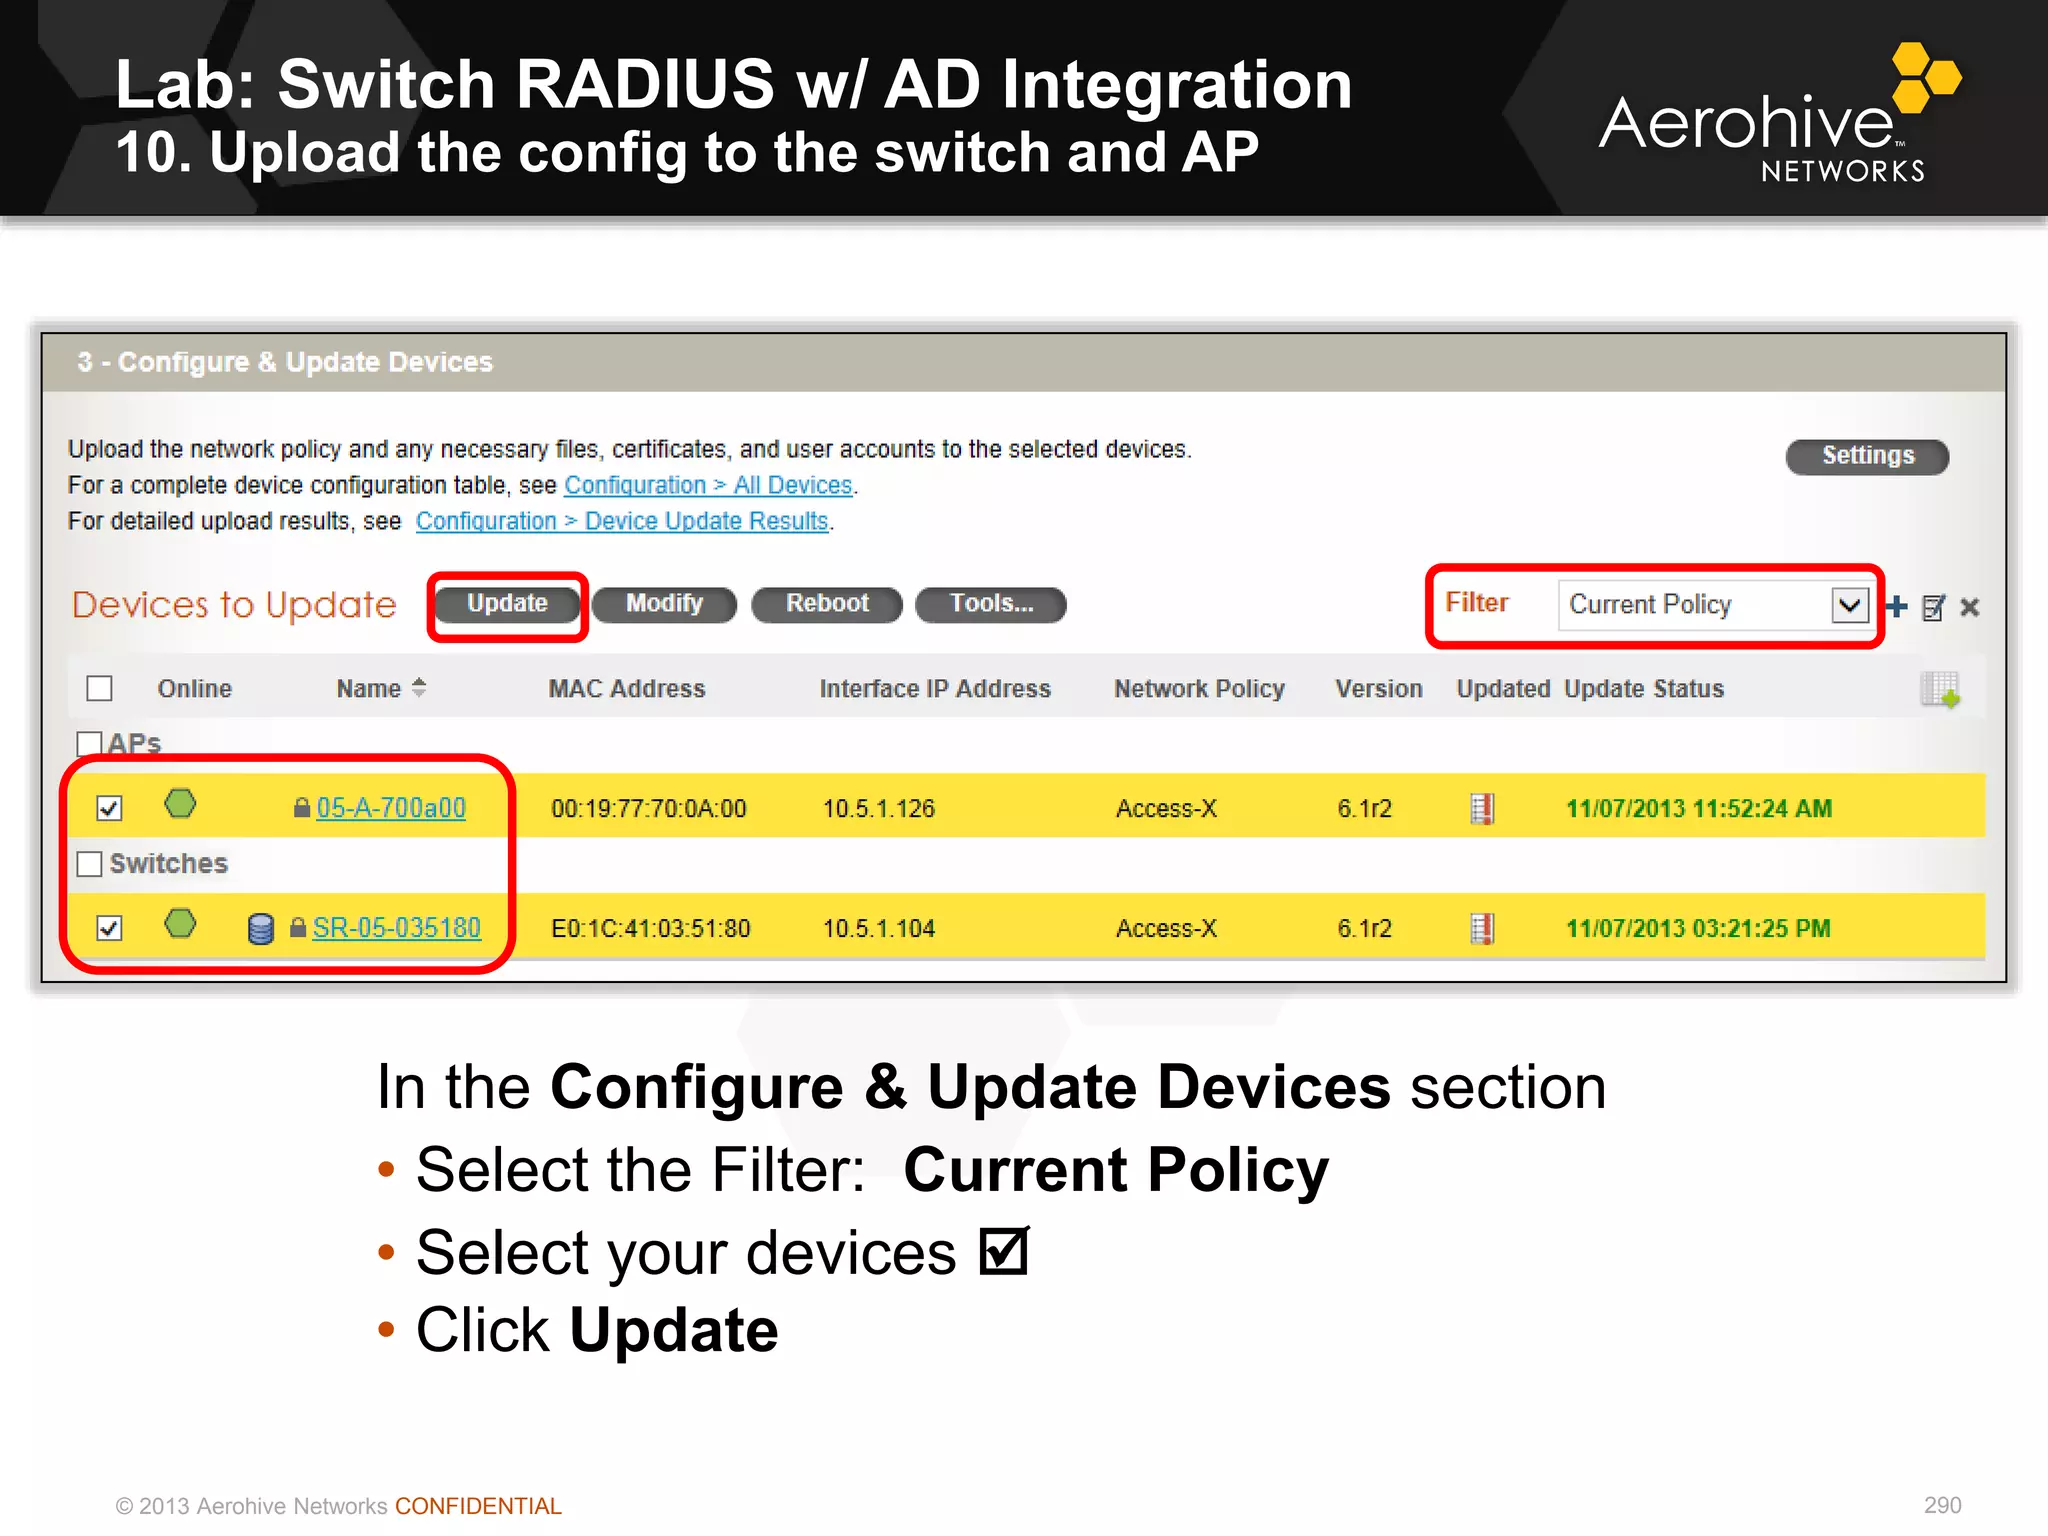Click the online status hexagon of SR-05-035180
This screenshot has width=2048, height=1536.
(x=180, y=923)
